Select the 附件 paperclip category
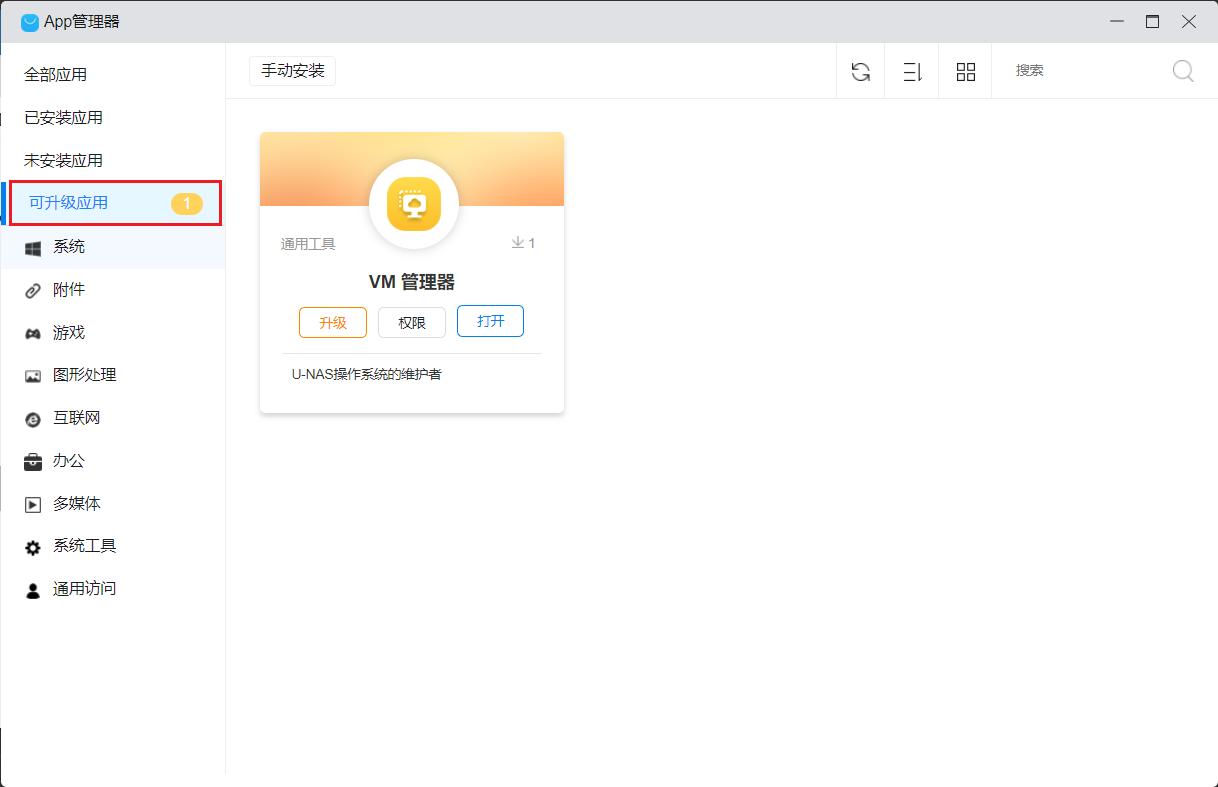The height and width of the screenshot is (787, 1218). coord(68,290)
